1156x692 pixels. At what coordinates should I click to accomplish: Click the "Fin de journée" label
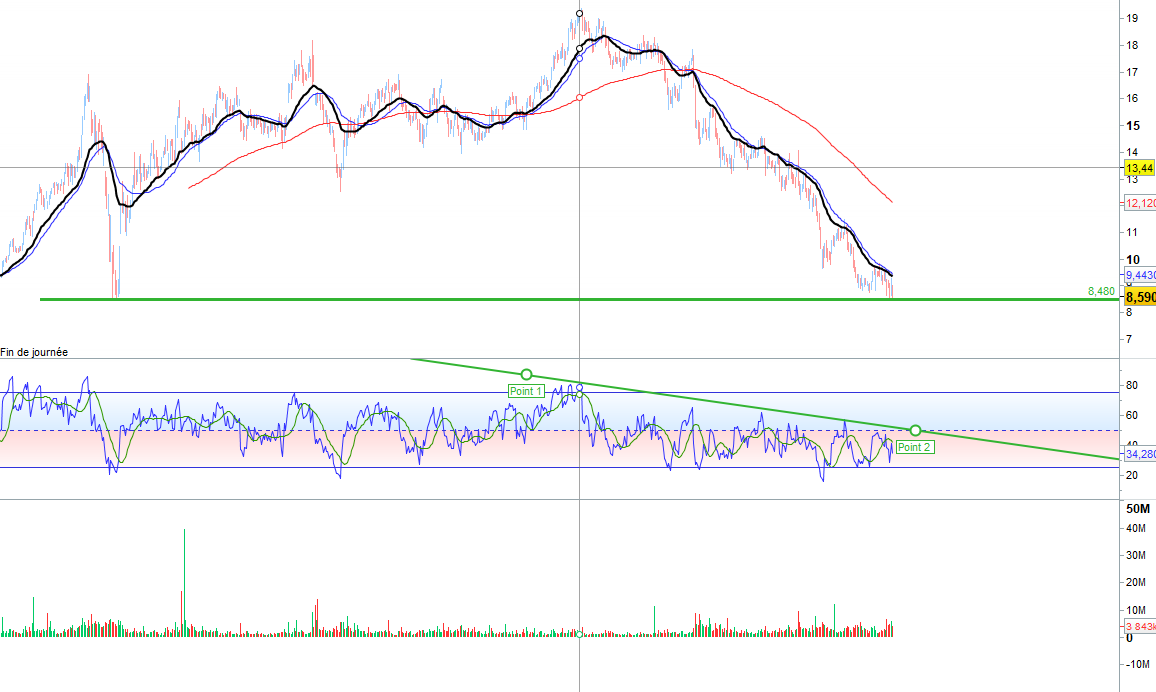[x=34, y=352]
